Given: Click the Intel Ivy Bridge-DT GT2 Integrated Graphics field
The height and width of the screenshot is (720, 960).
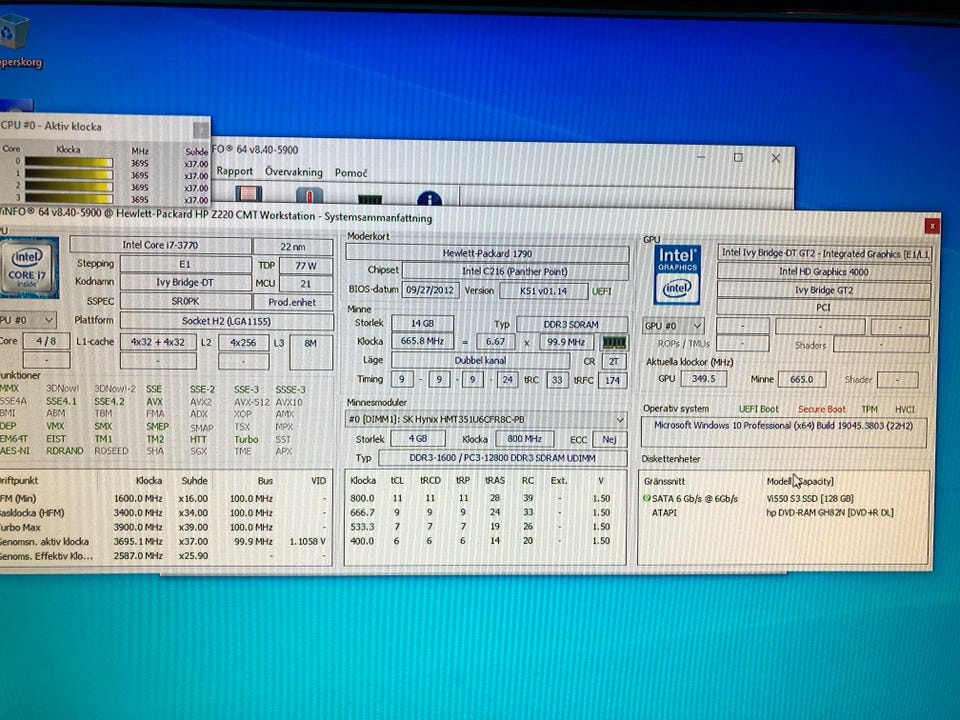Looking at the screenshot, I should click(x=825, y=253).
